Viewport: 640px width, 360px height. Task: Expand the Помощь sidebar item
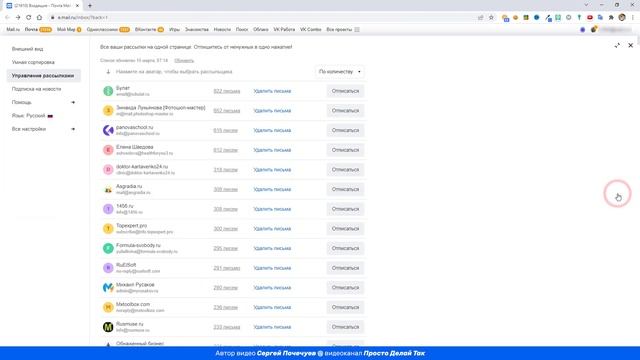tap(44, 102)
